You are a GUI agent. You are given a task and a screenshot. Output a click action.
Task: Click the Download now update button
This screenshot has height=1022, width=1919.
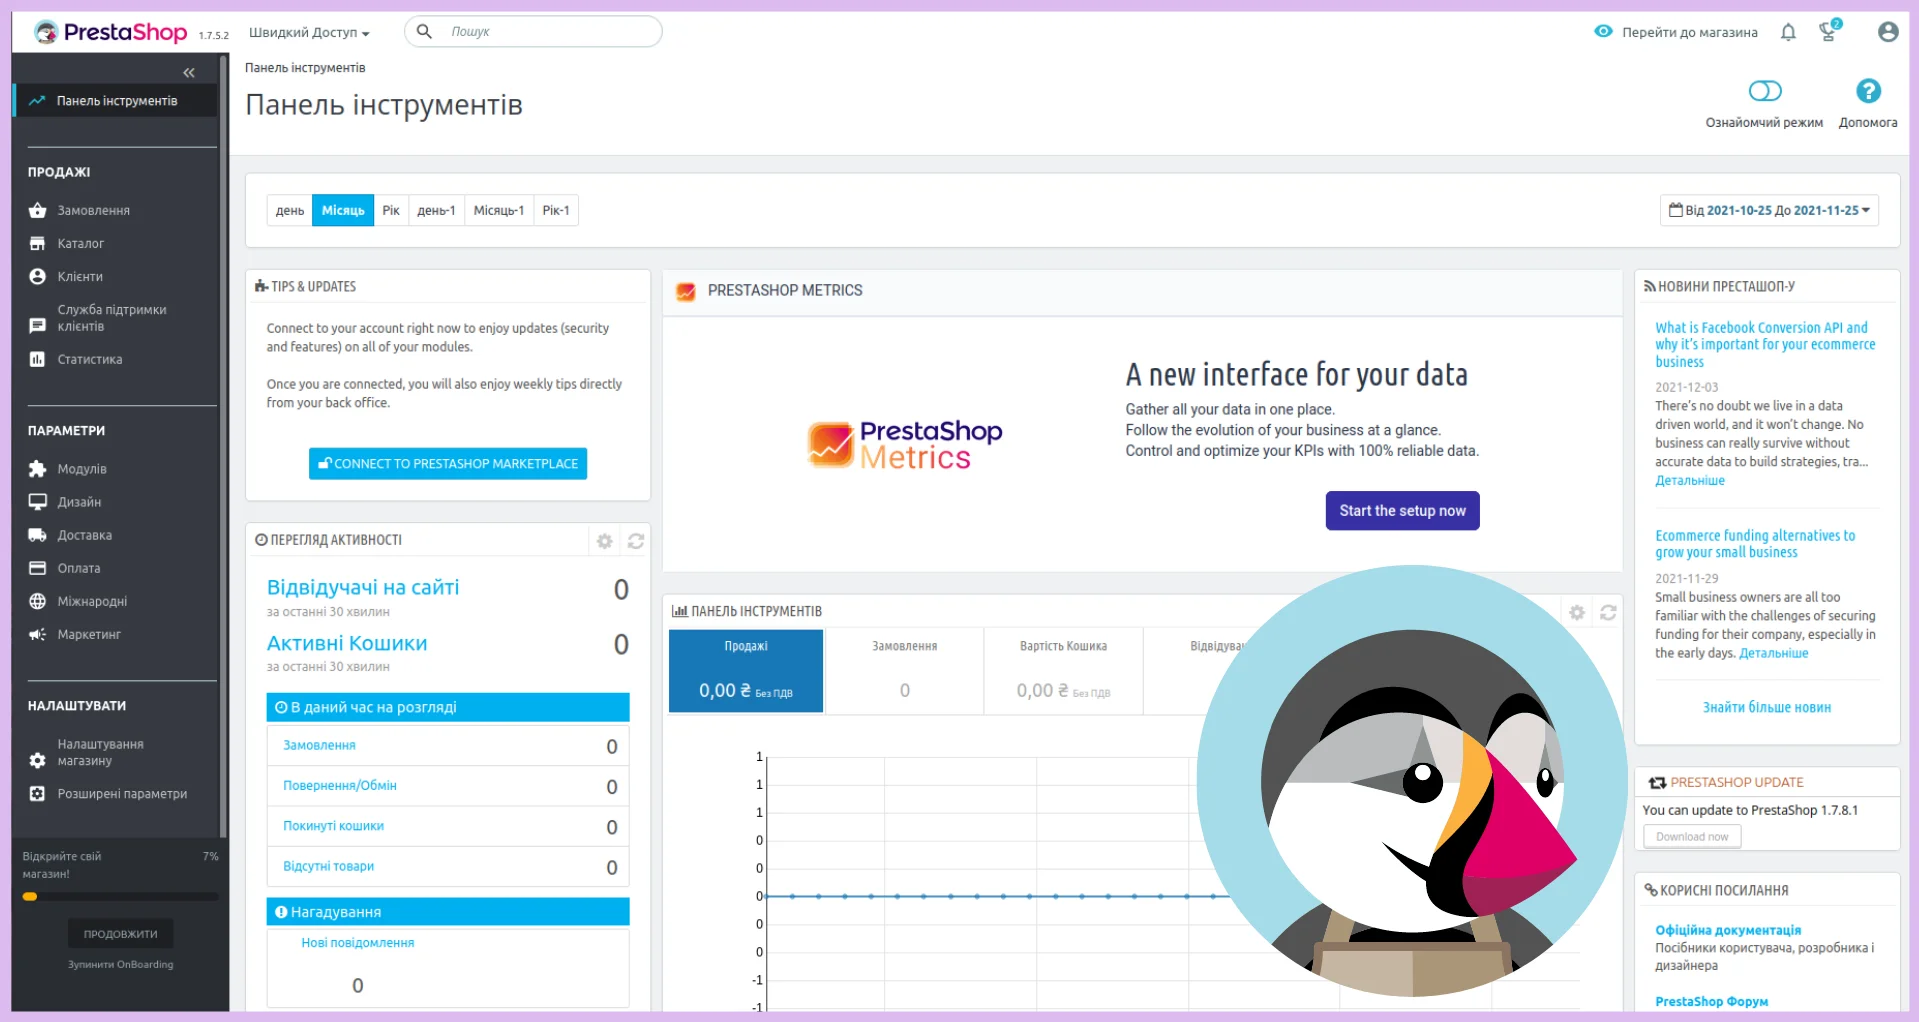coord(1692,837)
